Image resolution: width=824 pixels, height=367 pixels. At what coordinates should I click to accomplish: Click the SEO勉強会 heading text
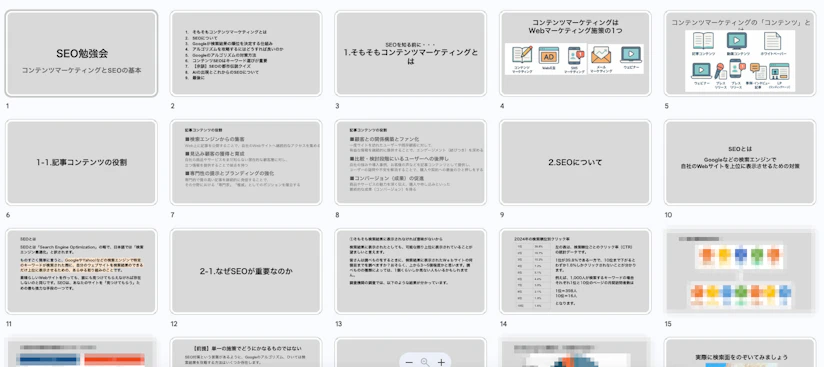[x=81, y=54]
